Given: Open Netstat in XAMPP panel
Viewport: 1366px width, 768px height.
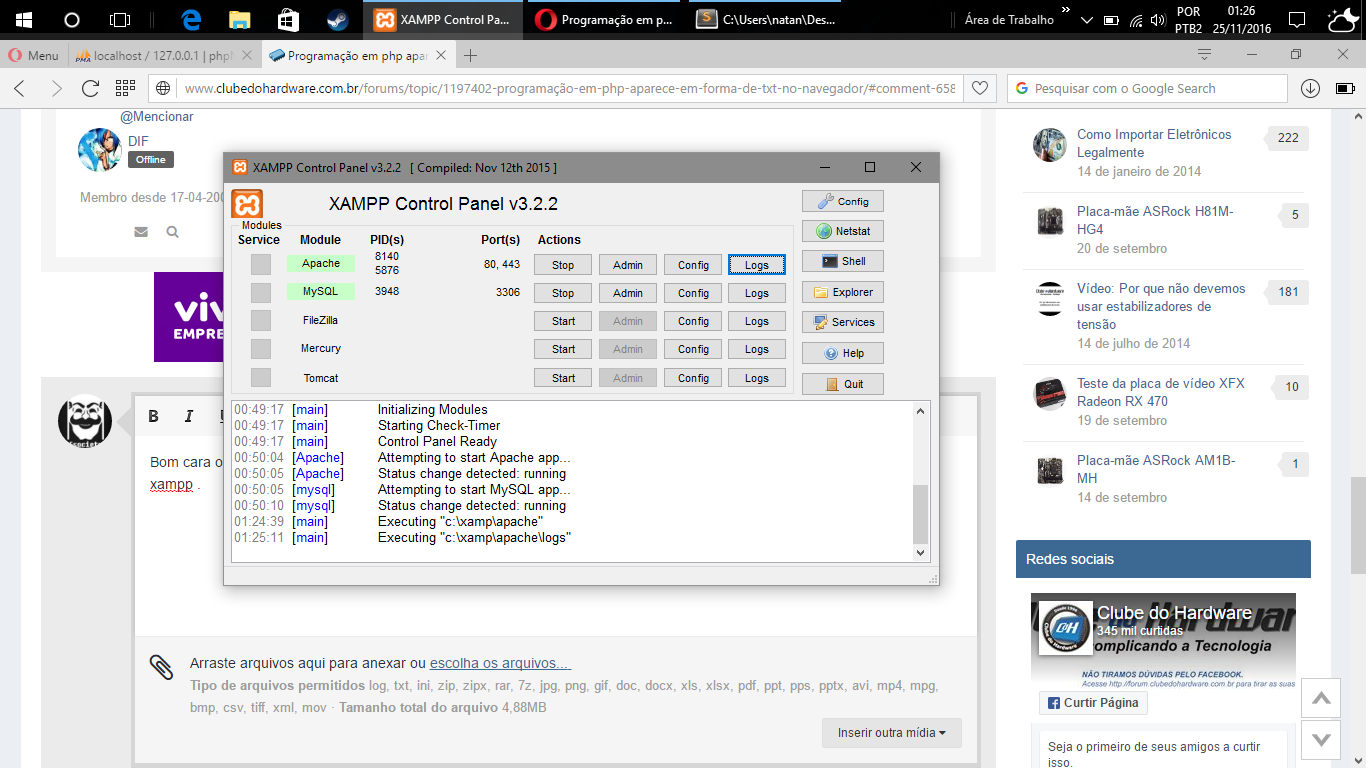Looking at the screenshot, I should pyautogui.click(x=843, y=231).
